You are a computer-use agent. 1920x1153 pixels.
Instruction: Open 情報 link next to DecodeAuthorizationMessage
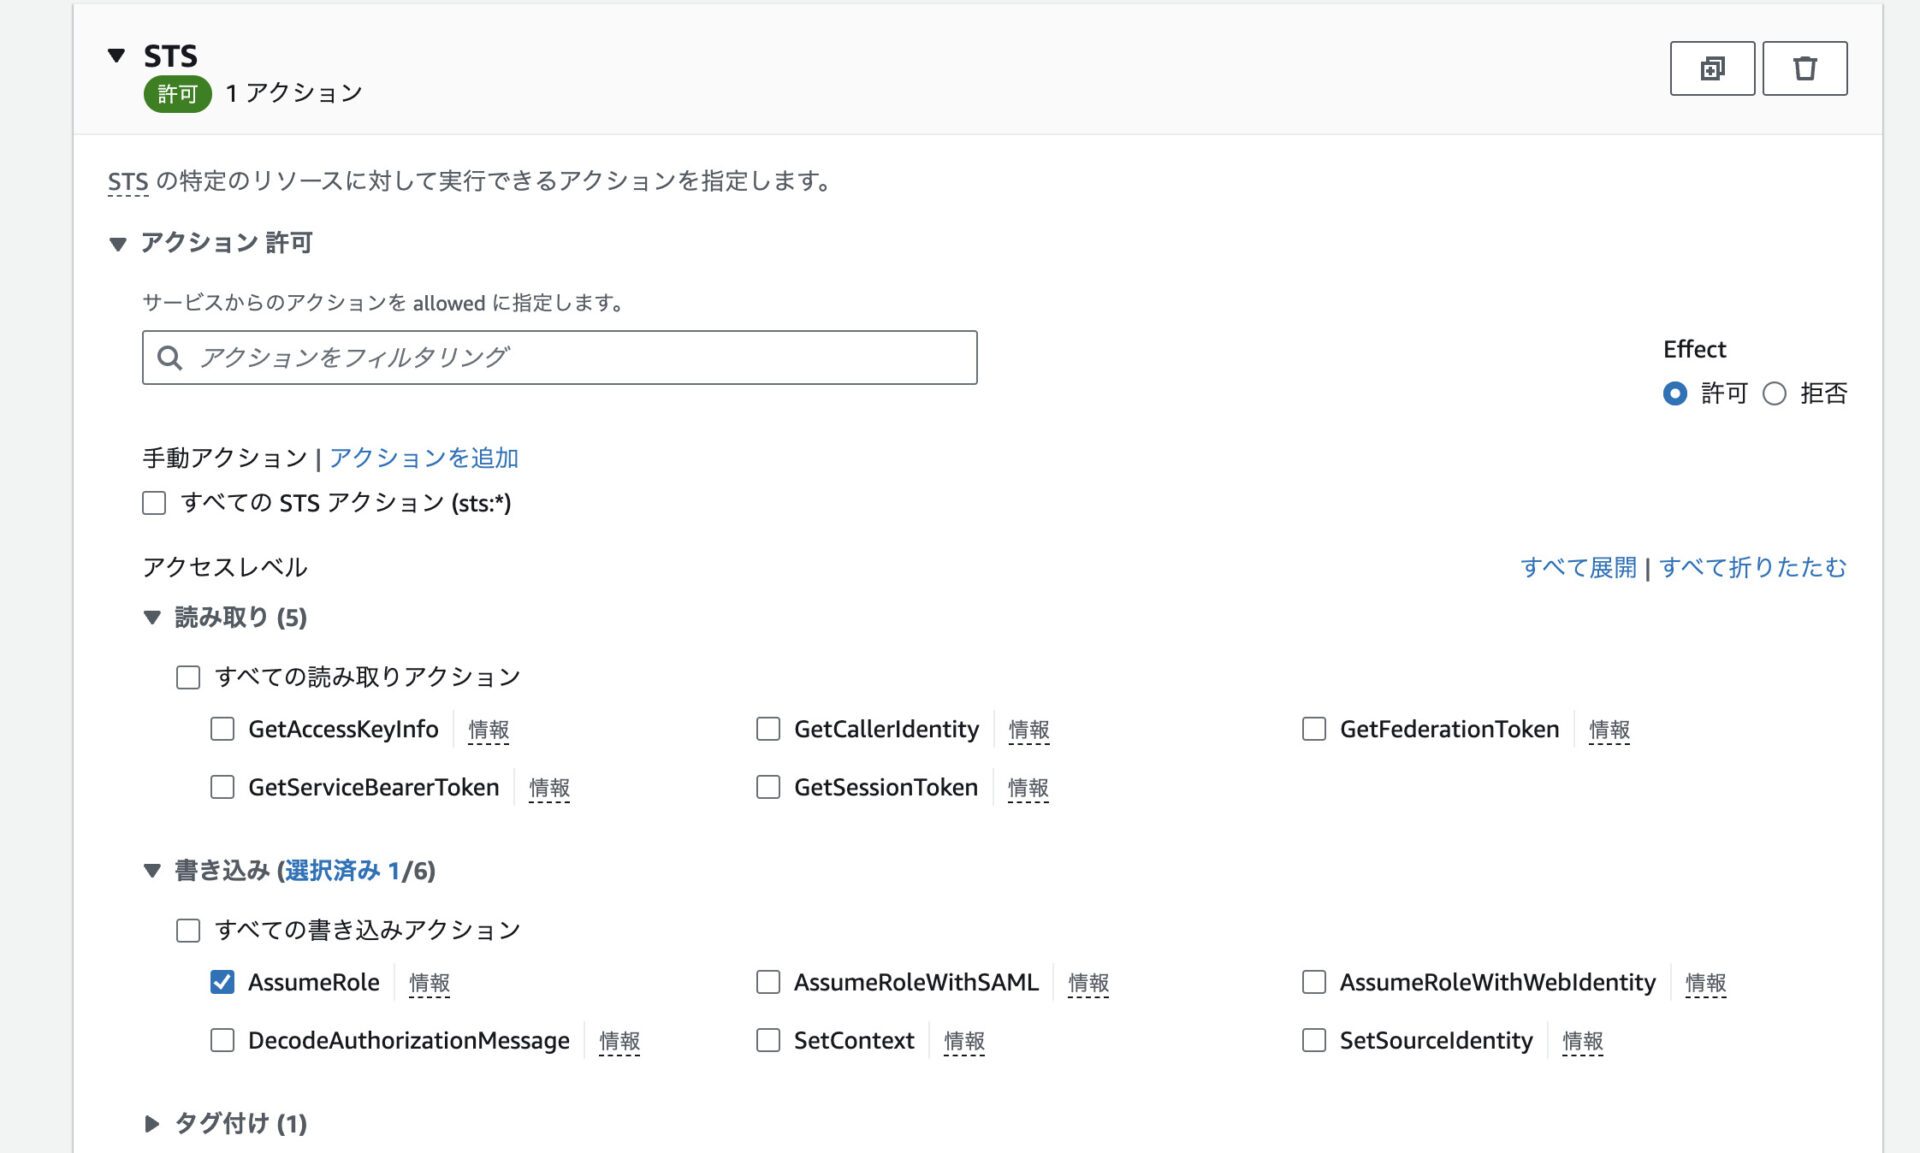619,1041
